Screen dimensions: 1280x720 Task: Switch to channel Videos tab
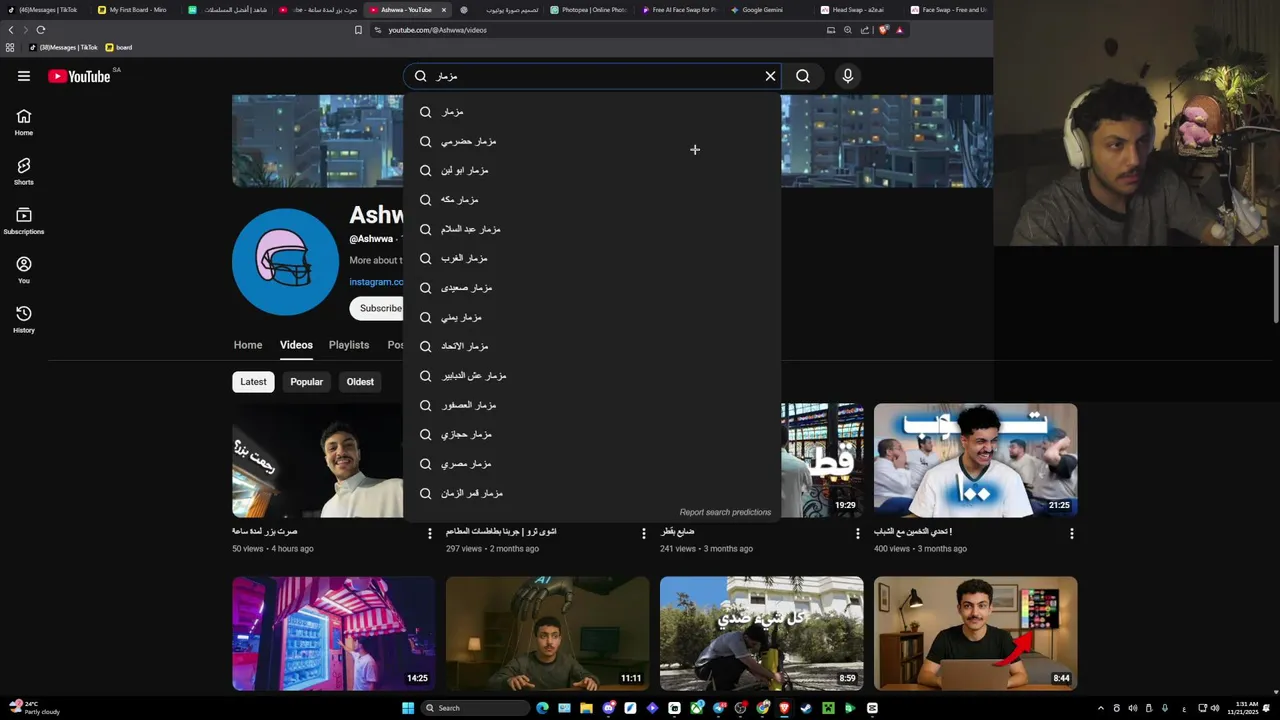(296, 345)
